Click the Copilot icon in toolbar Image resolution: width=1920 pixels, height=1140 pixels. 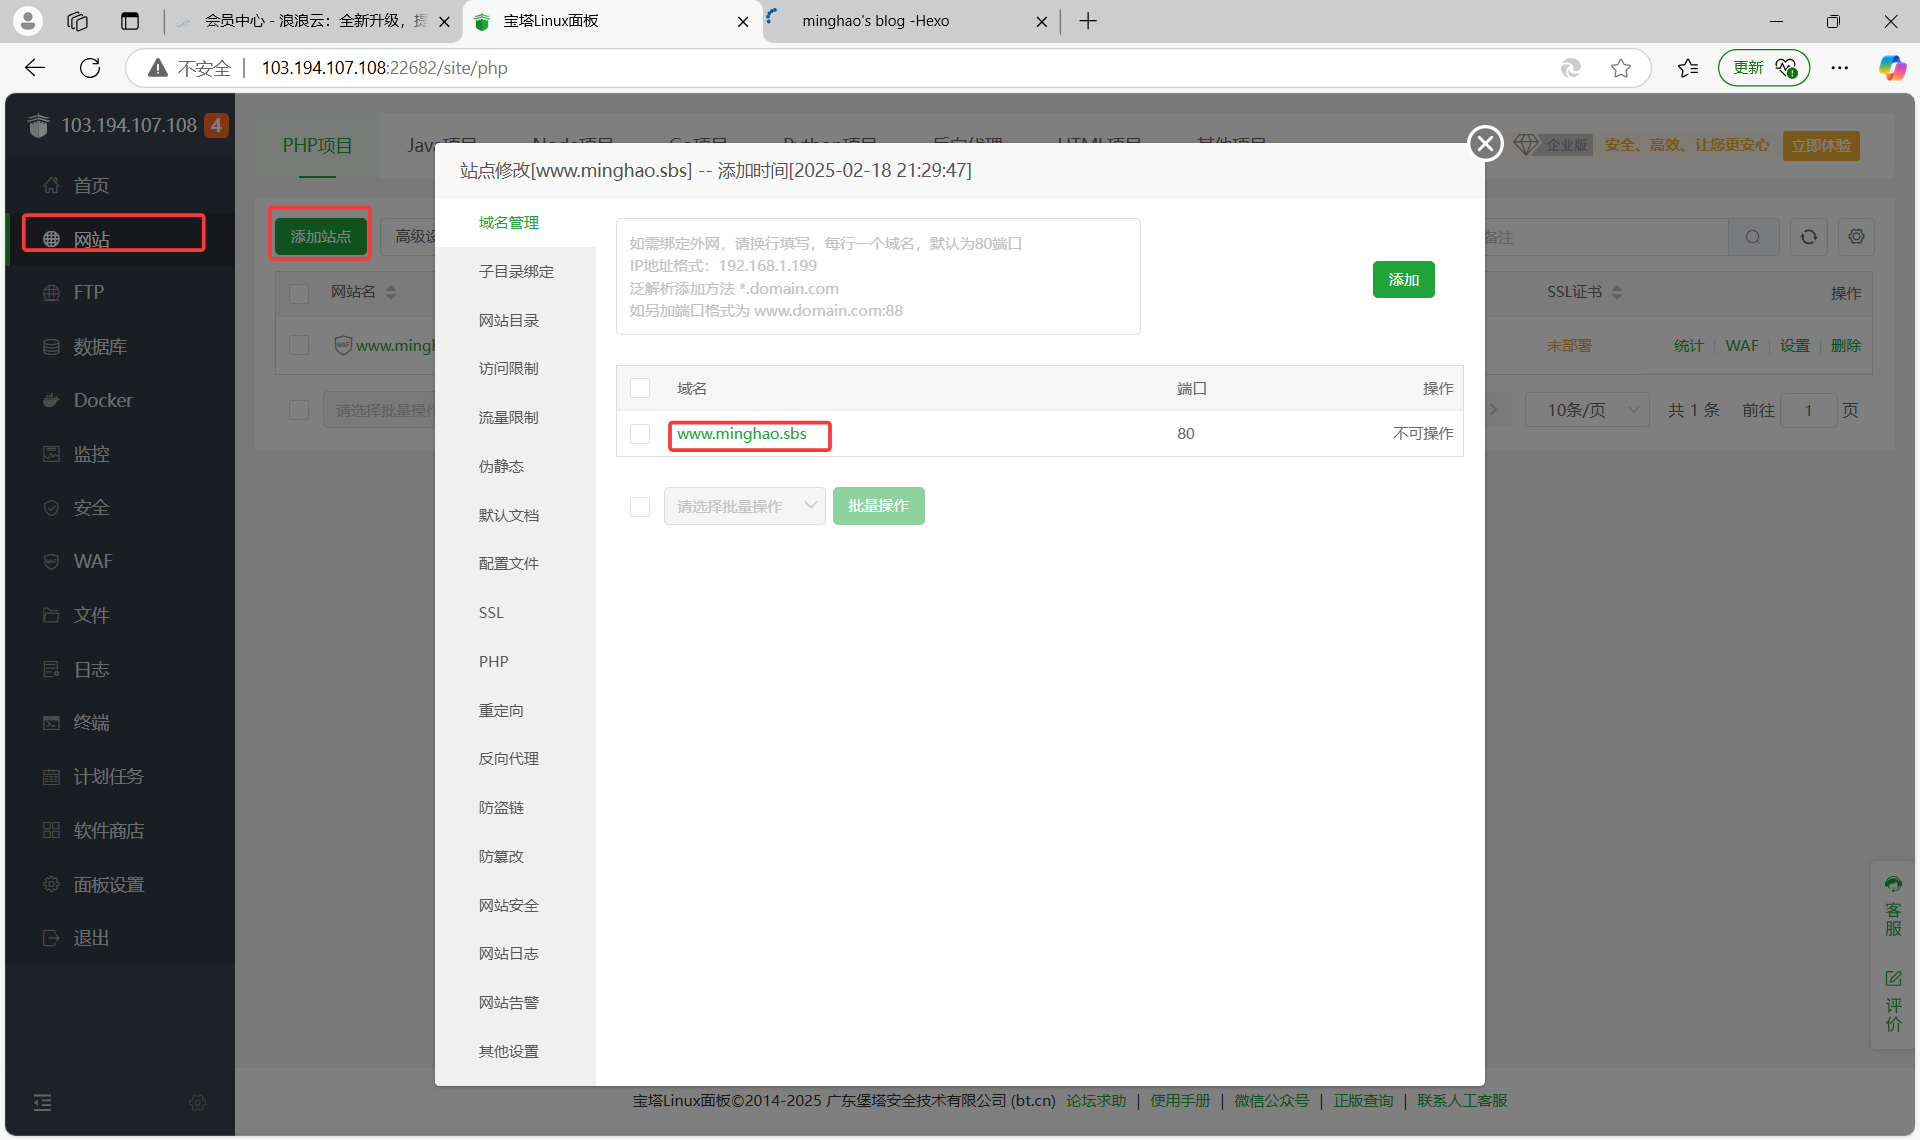pos(1891,68)
